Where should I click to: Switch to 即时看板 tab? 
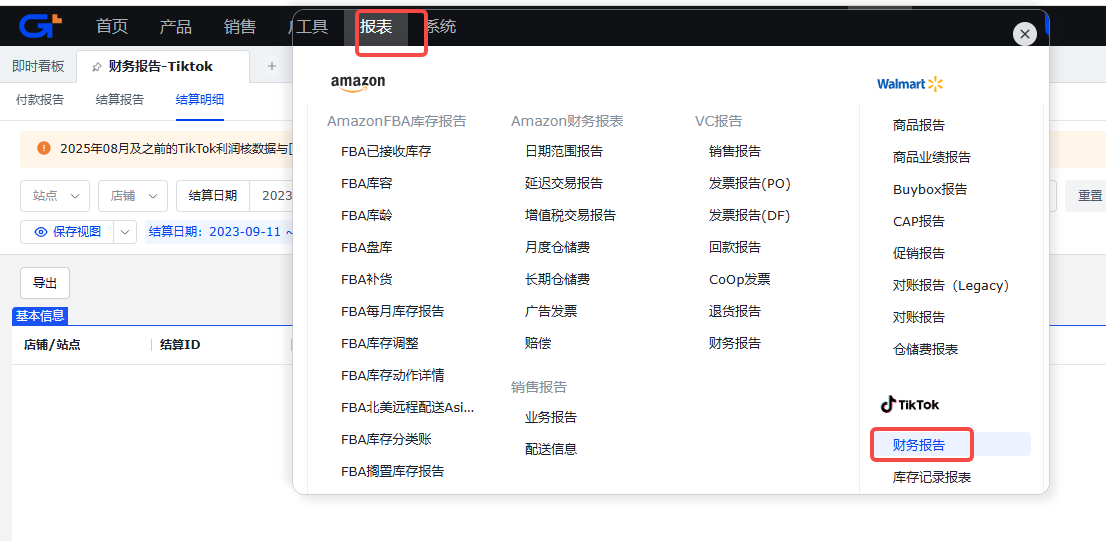pyautogui.click(x=38, y=66)
